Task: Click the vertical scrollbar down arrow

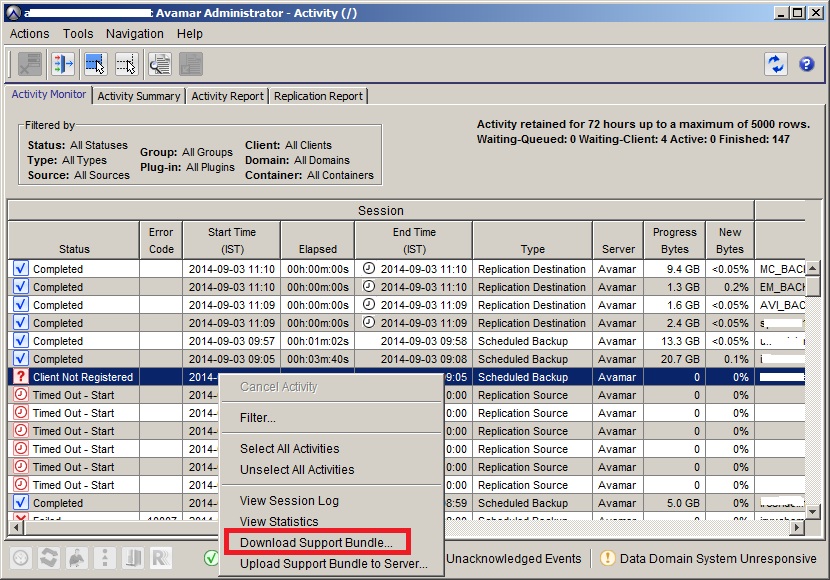Action: point(813,512)
